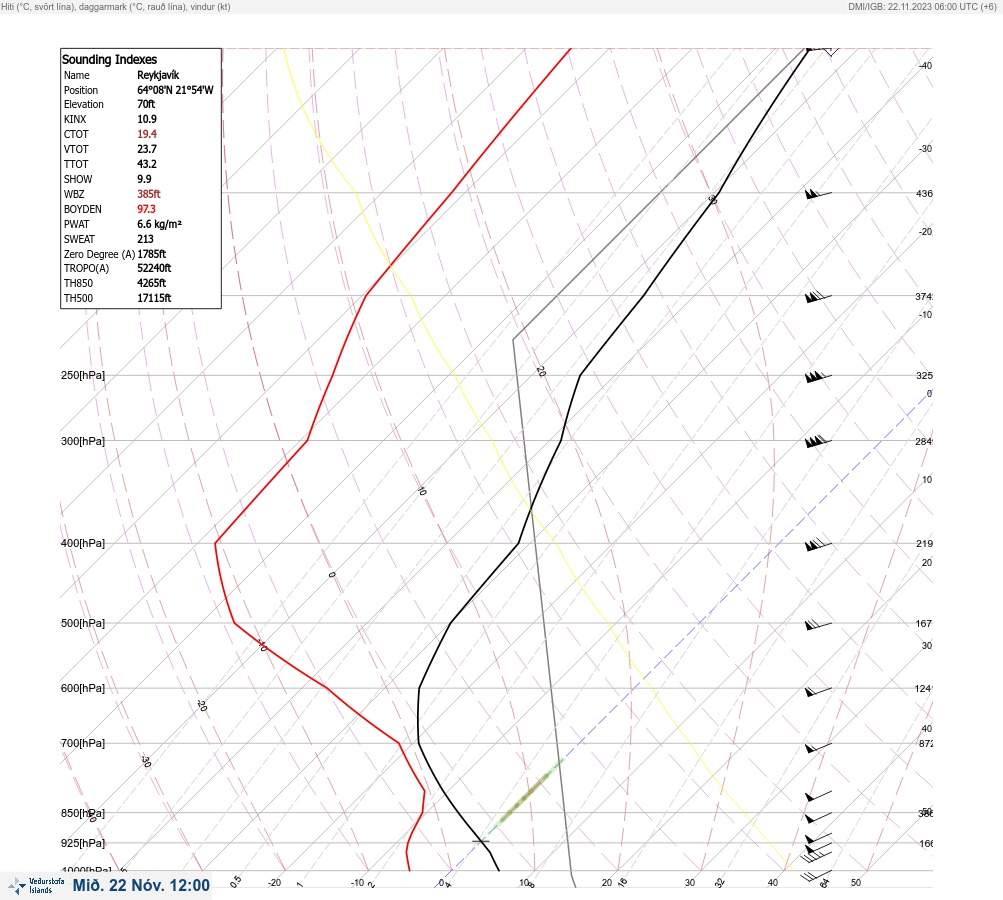Image resolution: width=1003 pixels, height=900 pixels.
Task: Click the TTOT value 43.2
Action: (x=146, y=164)
